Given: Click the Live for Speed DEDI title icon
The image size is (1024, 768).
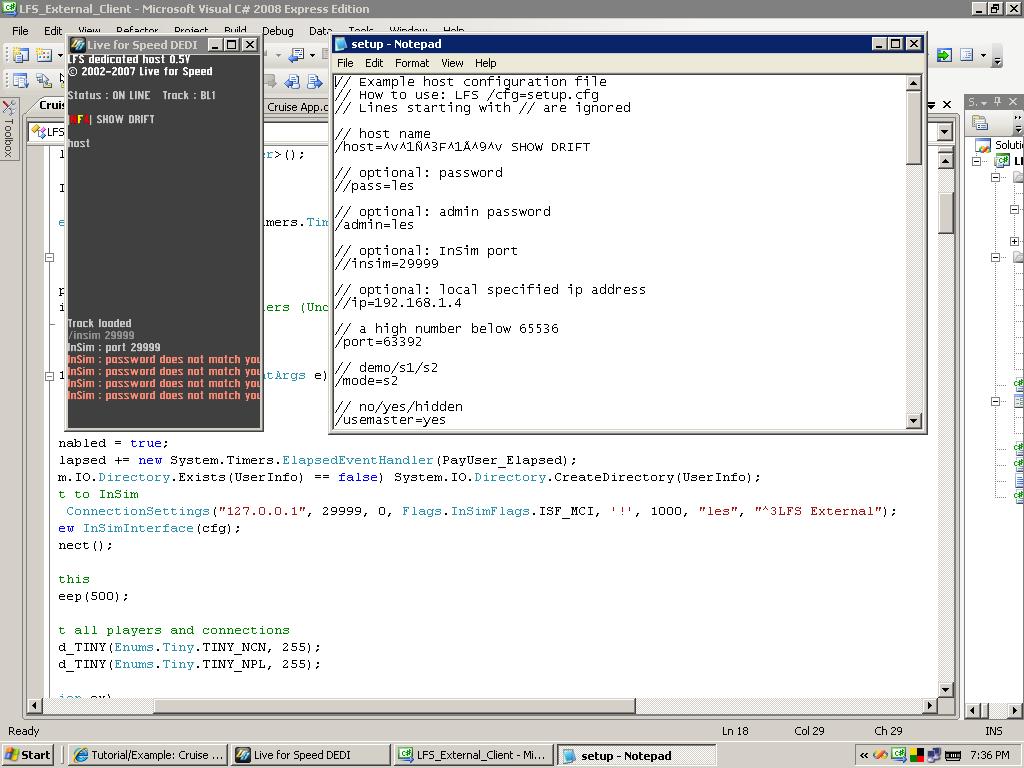Looking at the screenshot, I should (x=78, y=45).
